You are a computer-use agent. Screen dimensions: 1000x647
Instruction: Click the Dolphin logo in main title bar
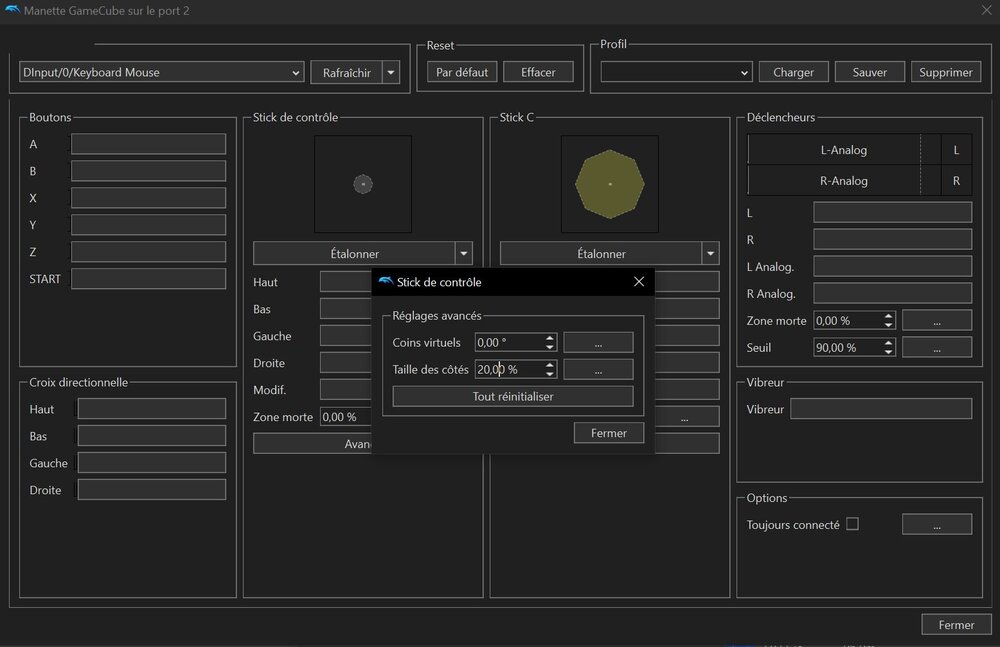click(x=12, y=10)
